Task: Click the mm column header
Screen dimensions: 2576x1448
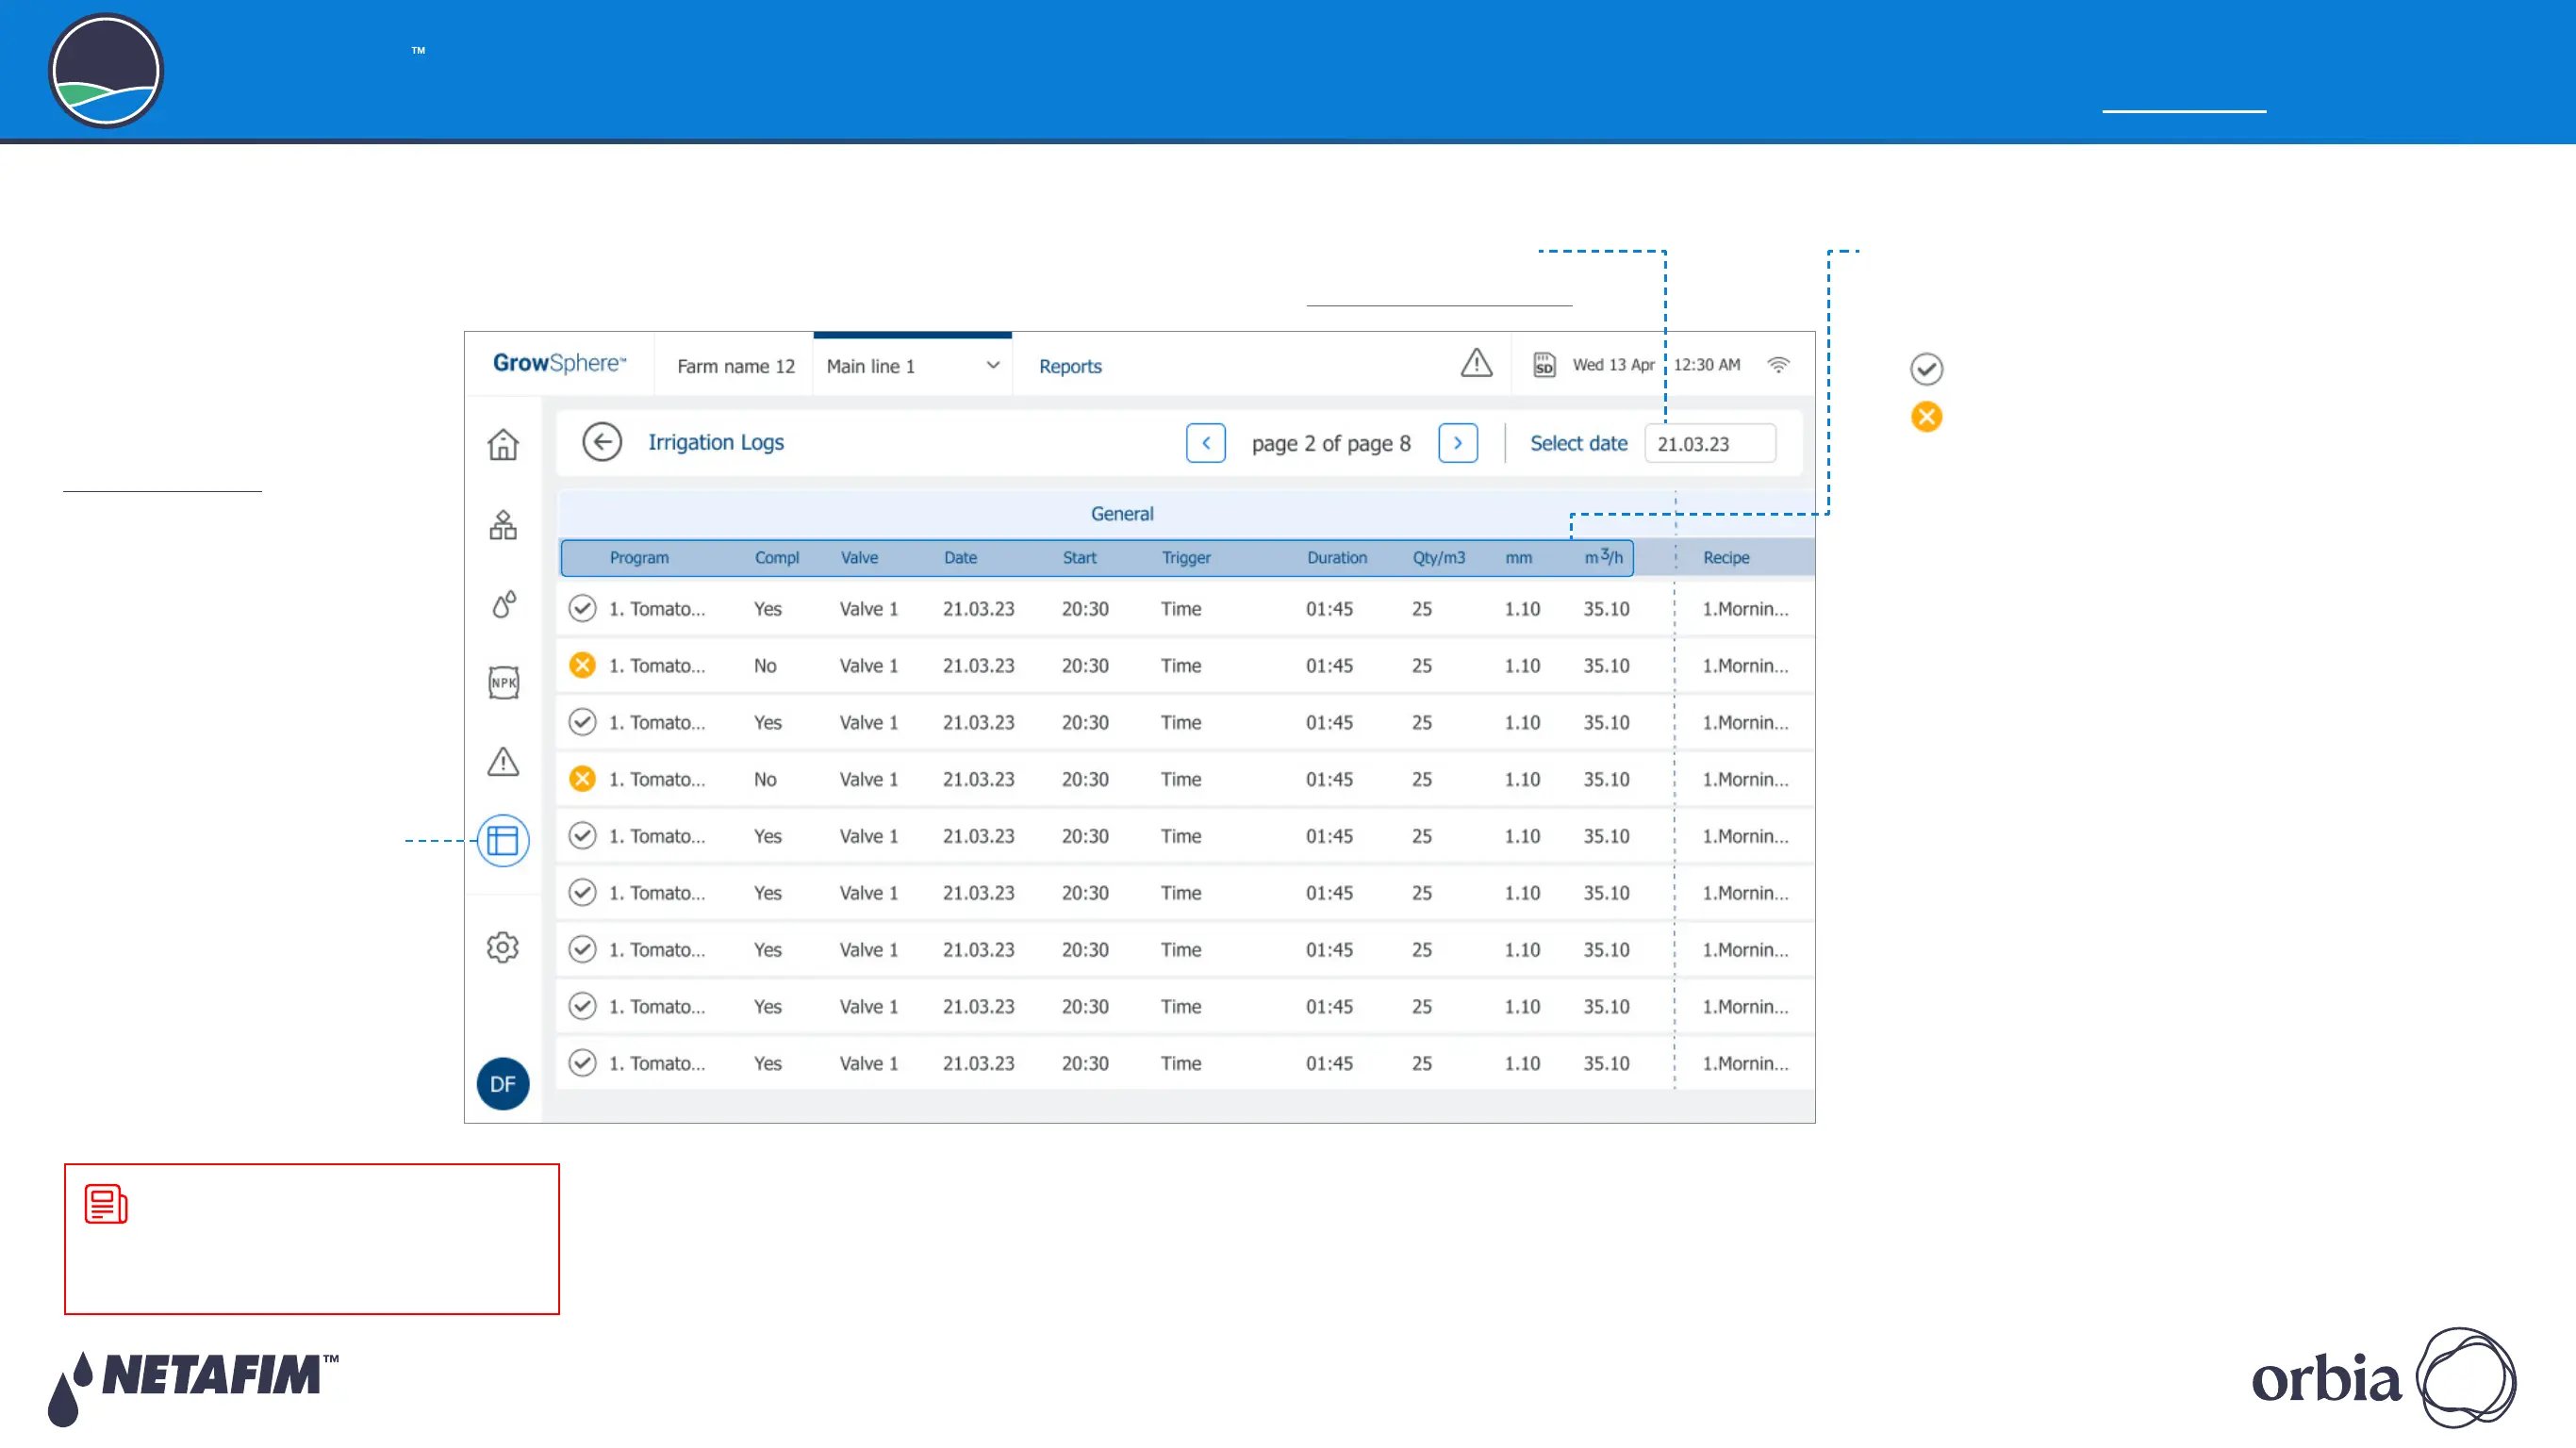Action: tap(1518, 558)
